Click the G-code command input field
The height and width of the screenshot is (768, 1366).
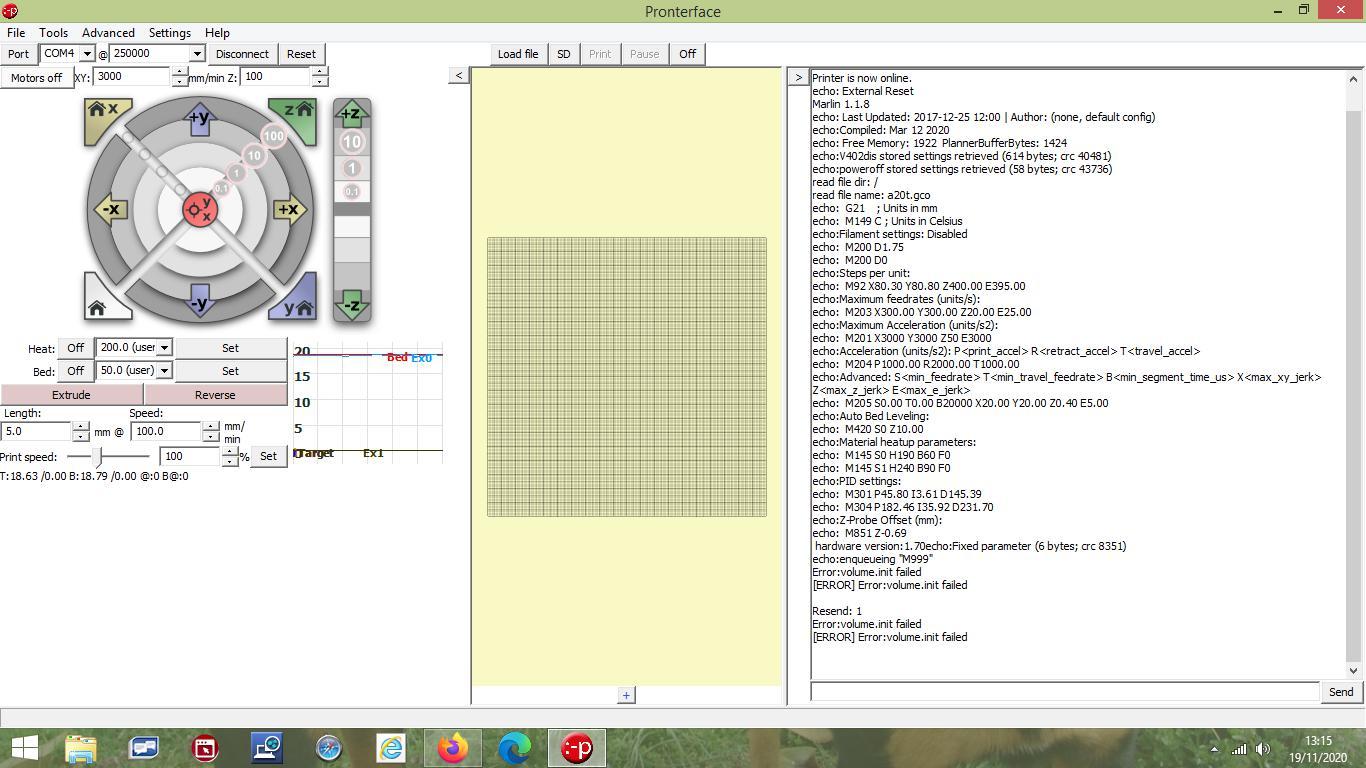coord(1064,692)
